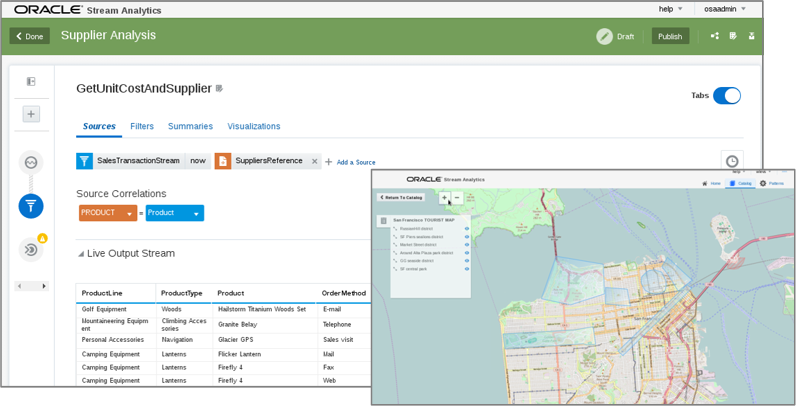The height and width of the screenshot is (410, 800).
Task: Open the Visualizations tab
Action: pos(254,126)
